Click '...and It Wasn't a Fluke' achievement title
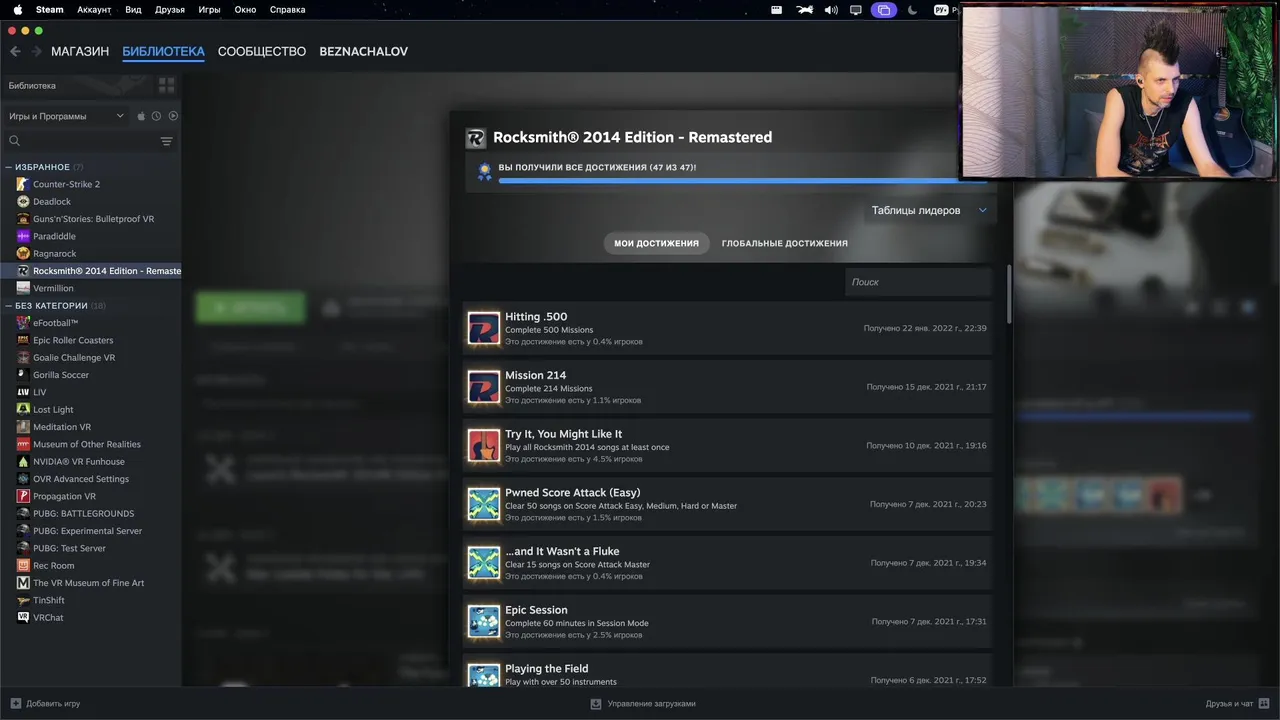 pyautogui.click(x=562, y=551)
